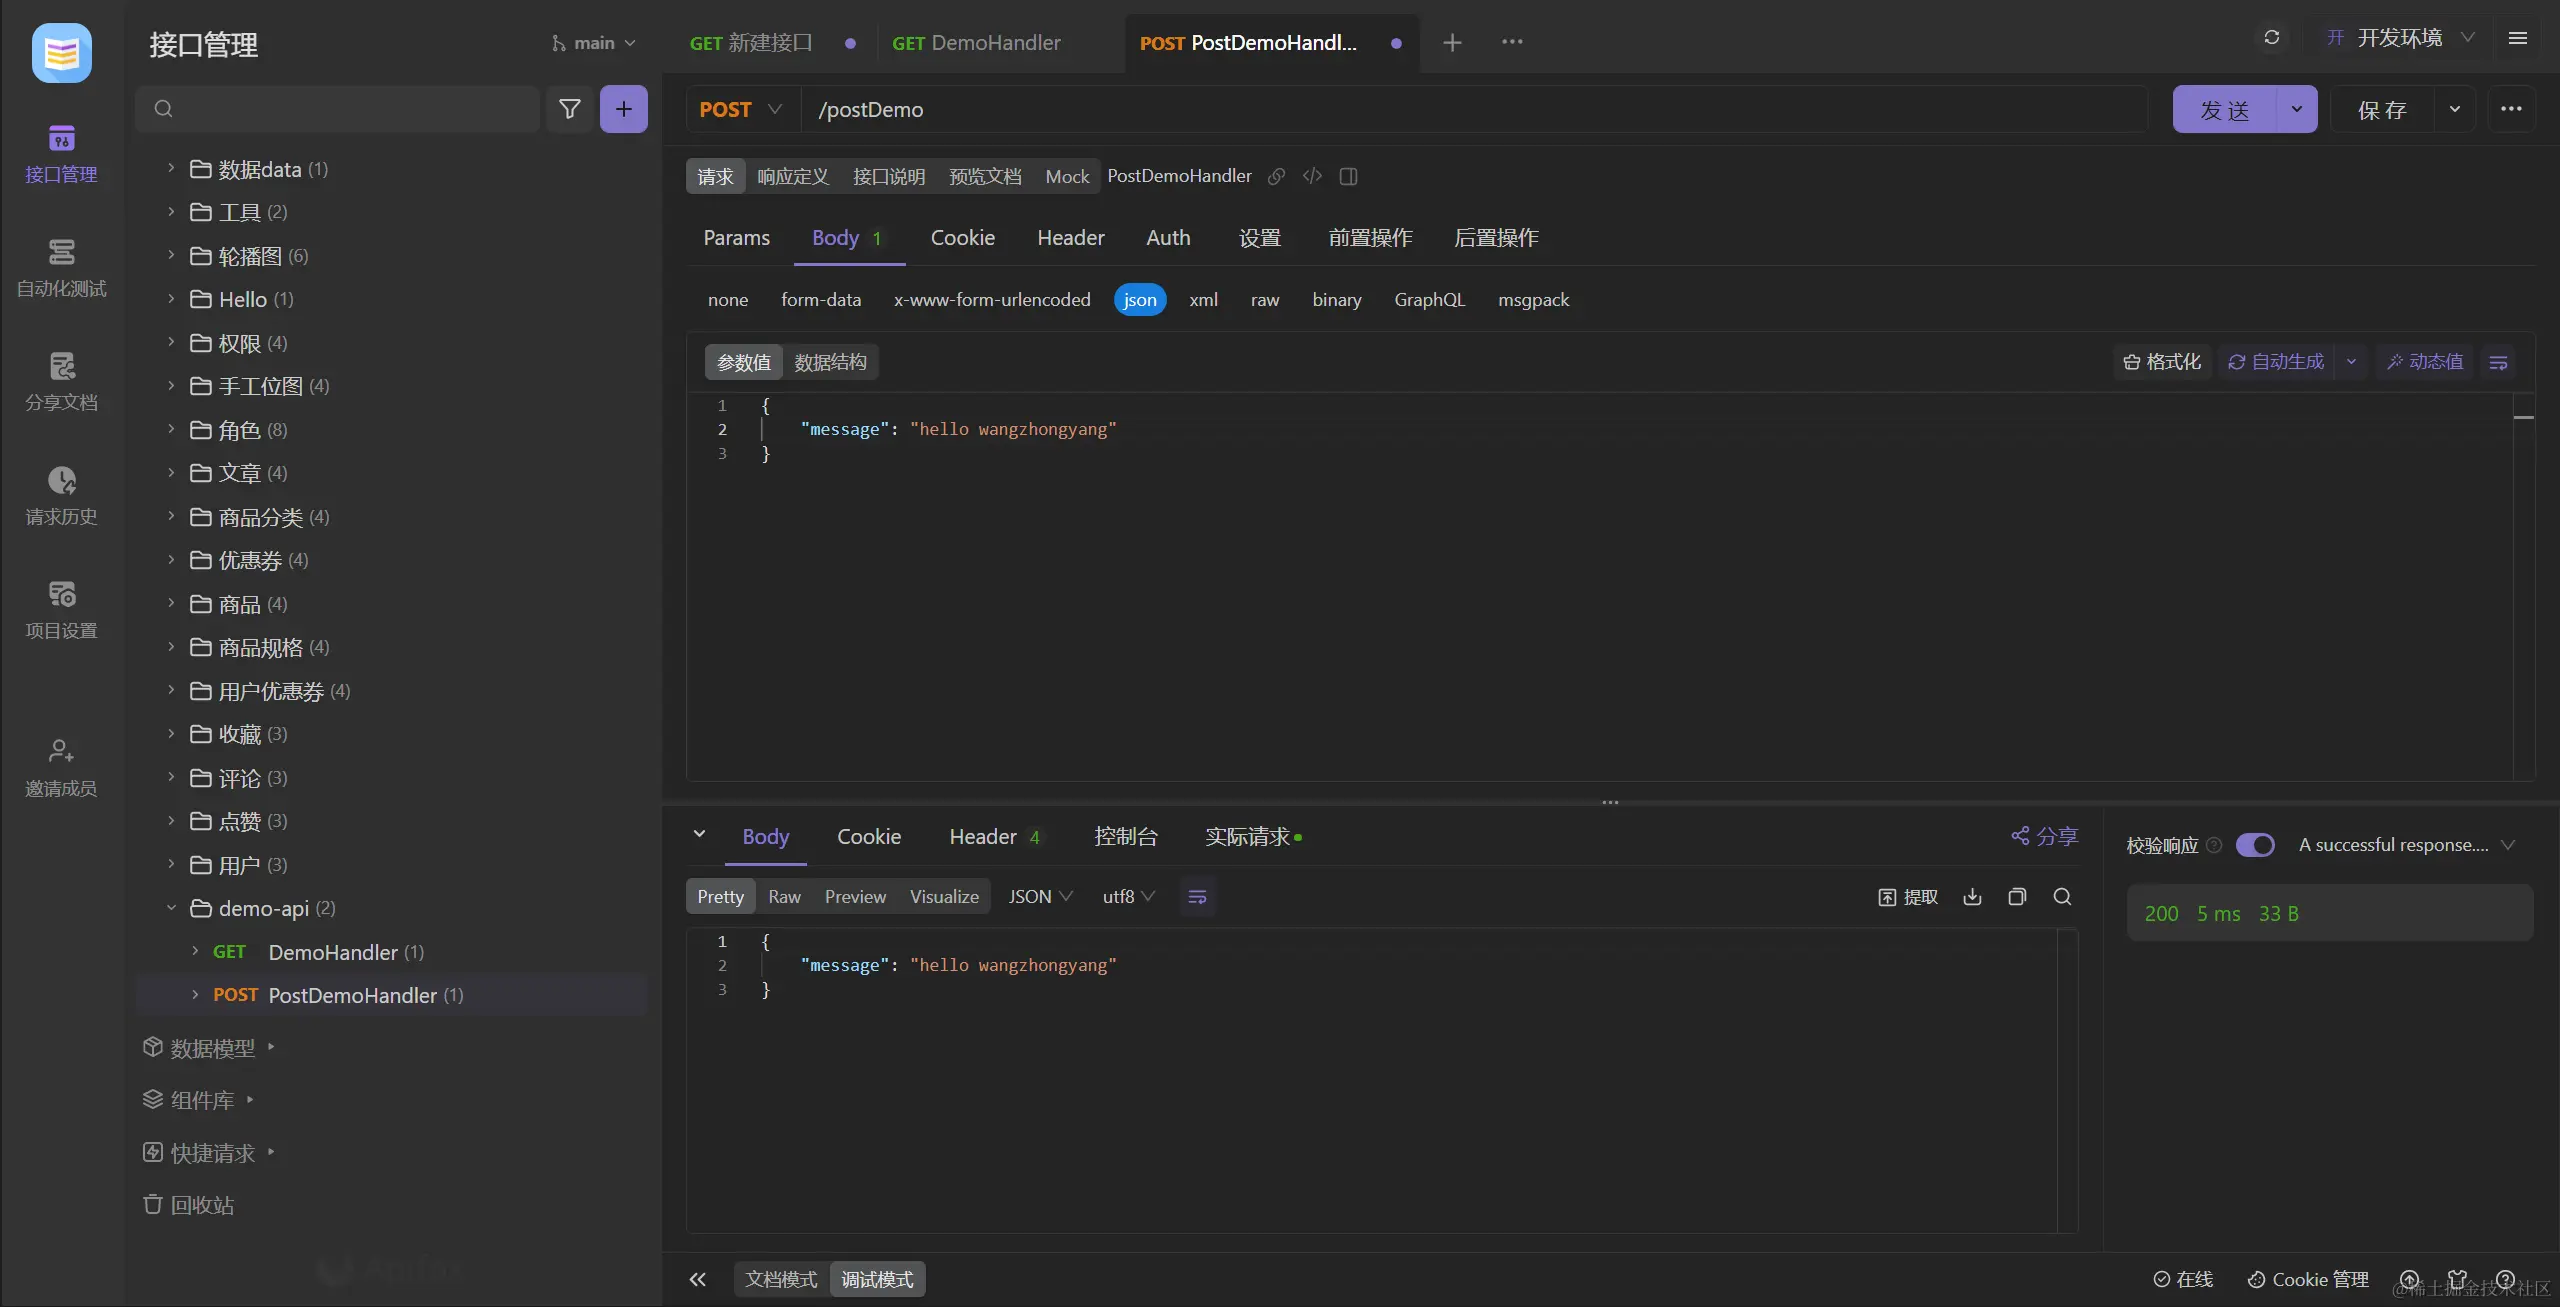Click the filter icon beside search box
Image resolution: width=2560 pixels, height=1307 pixels.
click(569, 109)
